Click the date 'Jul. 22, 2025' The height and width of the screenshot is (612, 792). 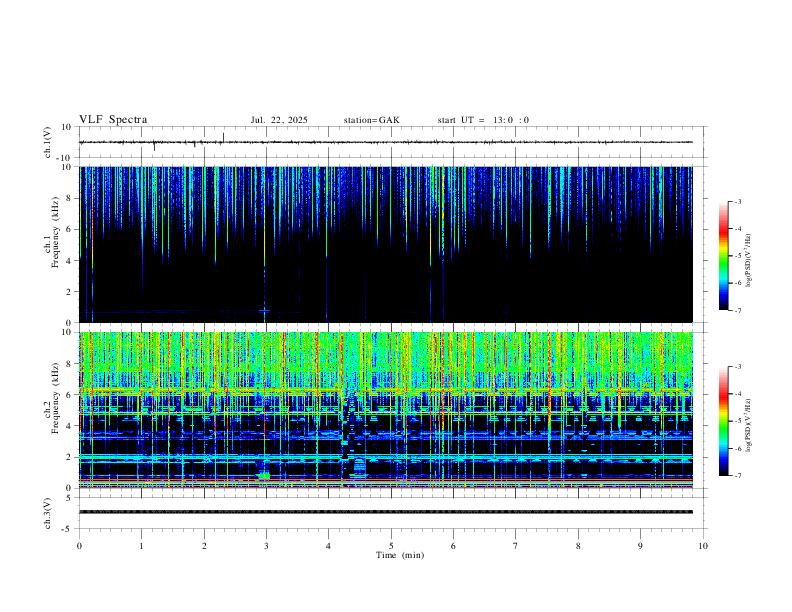pyautogui.click(x=279, y=120)
